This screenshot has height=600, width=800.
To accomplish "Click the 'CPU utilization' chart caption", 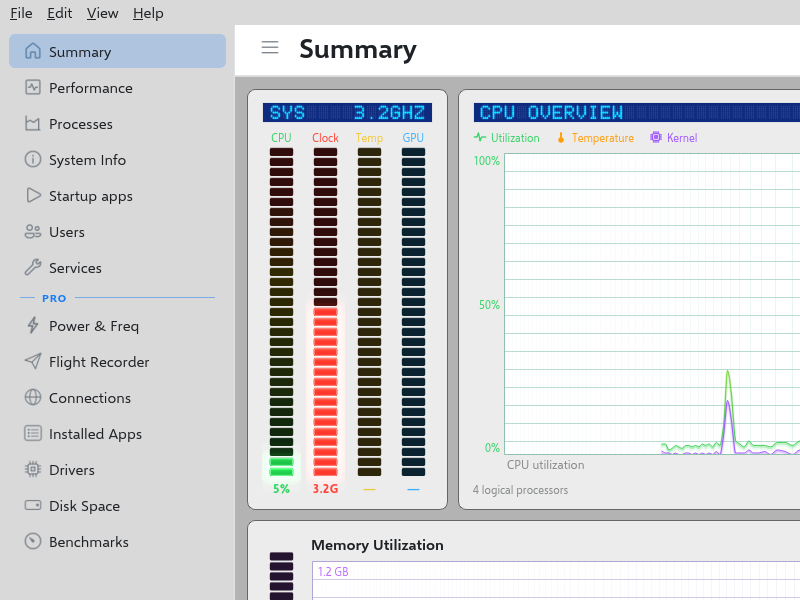I will click(x=545, y=465).
